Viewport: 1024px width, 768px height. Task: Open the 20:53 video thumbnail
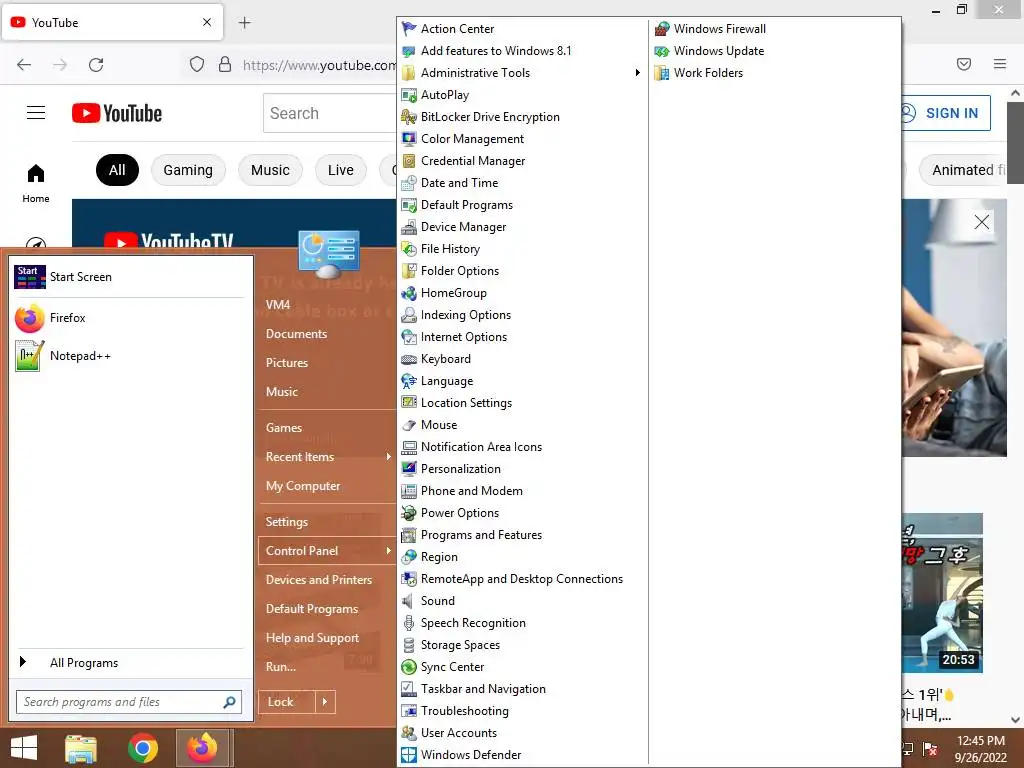click(942, 593)
